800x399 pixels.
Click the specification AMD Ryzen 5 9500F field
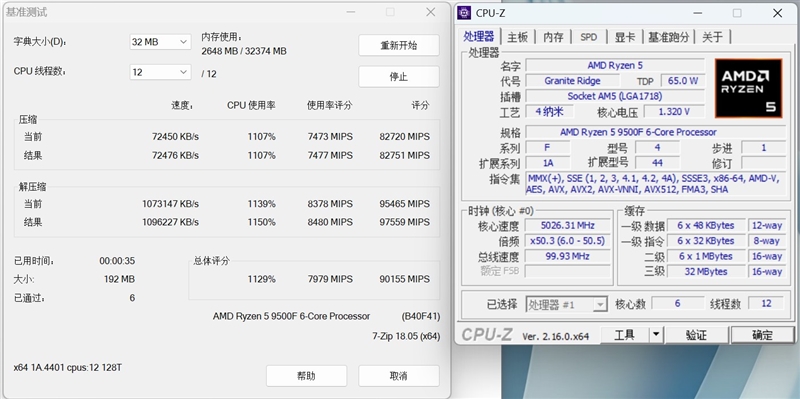pos(656,132)
